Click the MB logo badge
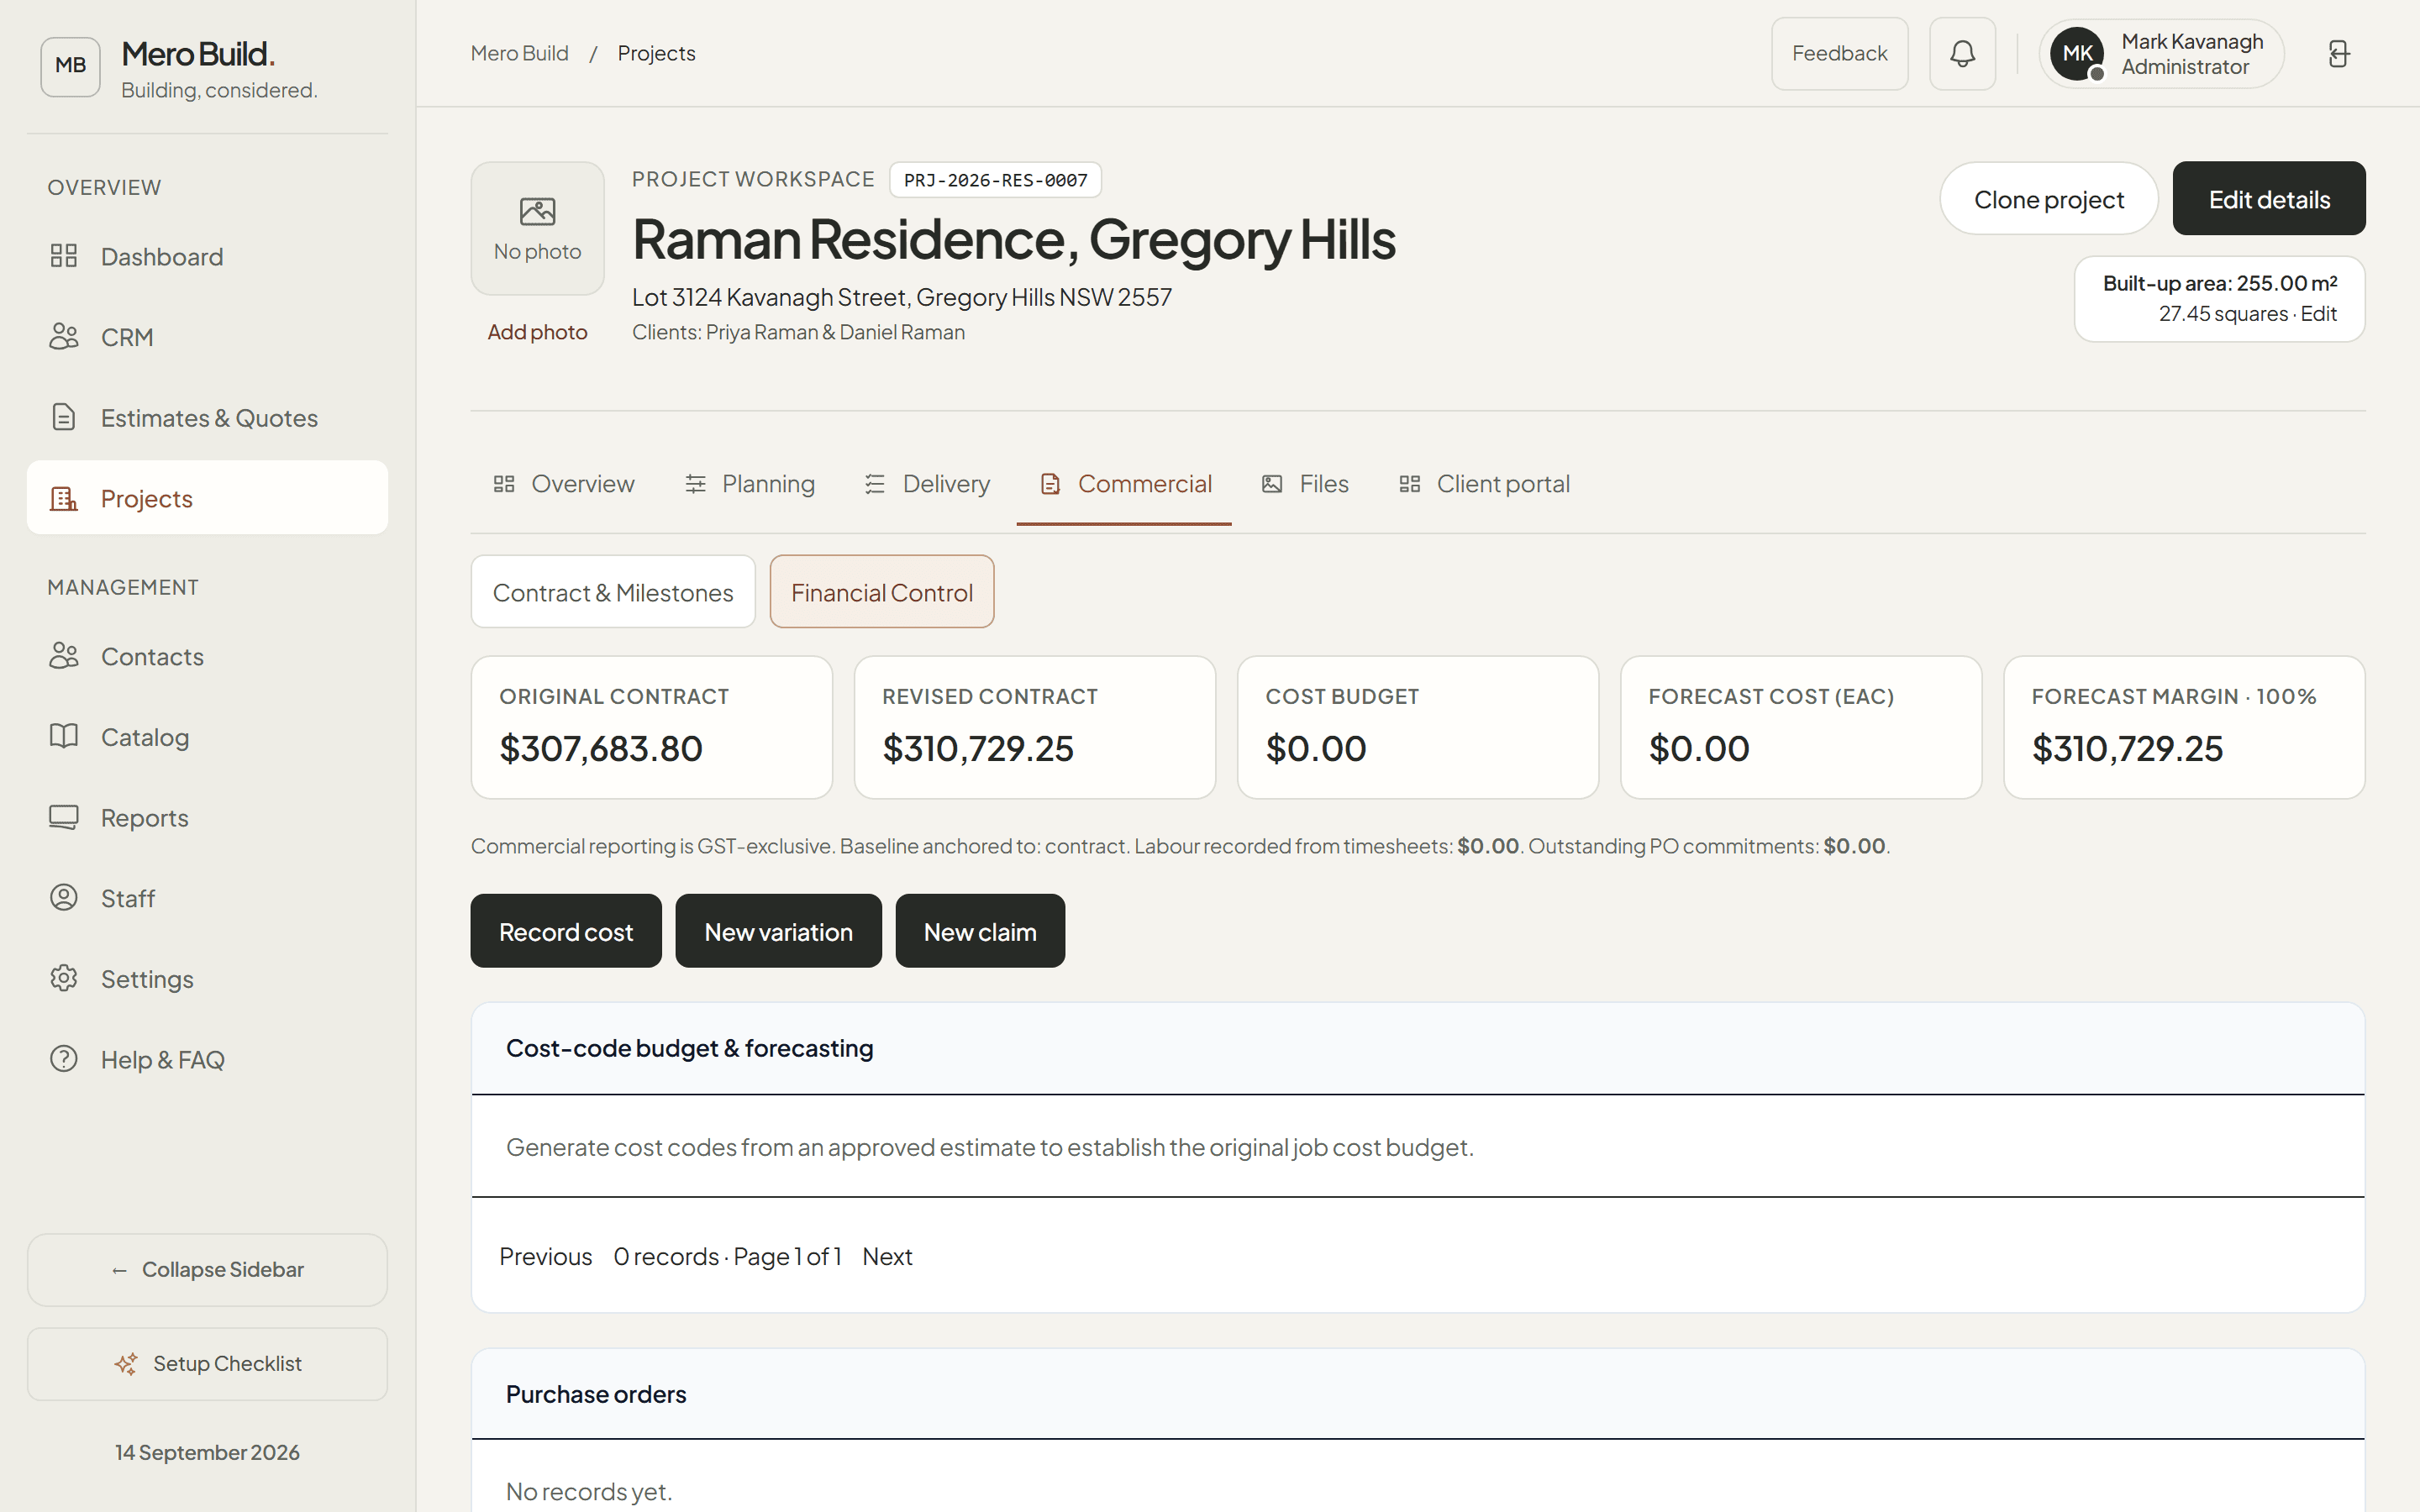This screenshot has width=2420, height=1512. 70,66
